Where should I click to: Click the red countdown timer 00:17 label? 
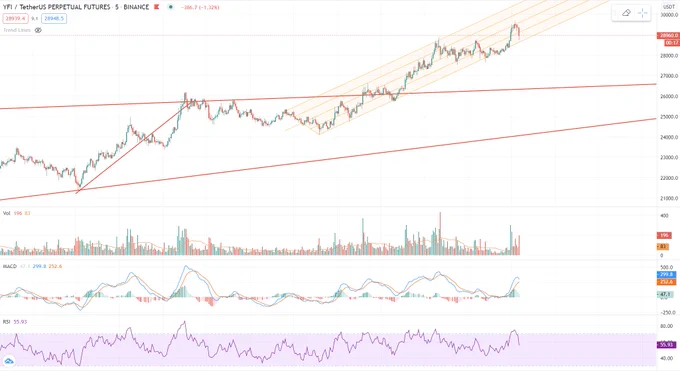pyautogui.click(x=672, y=43)
